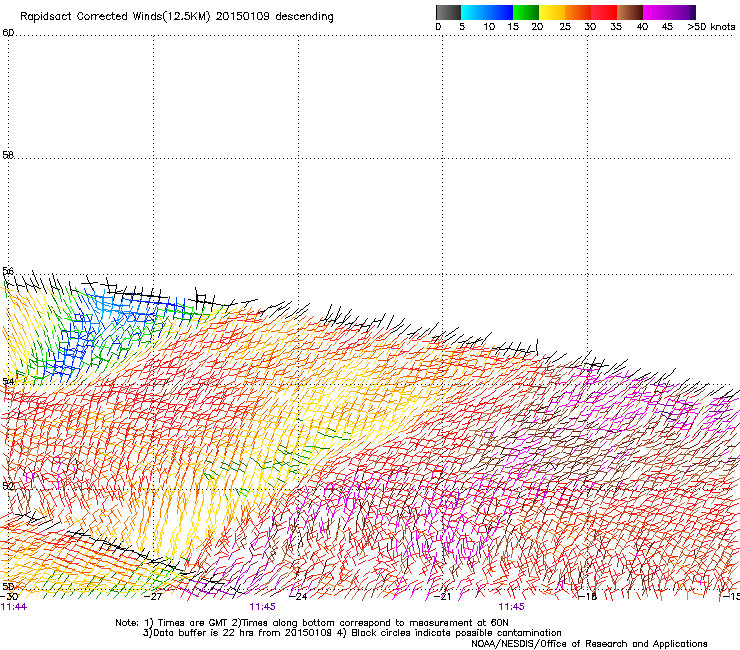Image resolution: width=740 pixels, height=650 pixels.
Task: Click the cyan 5-10 knots legend swatch
Action: [x=474, y=12]
